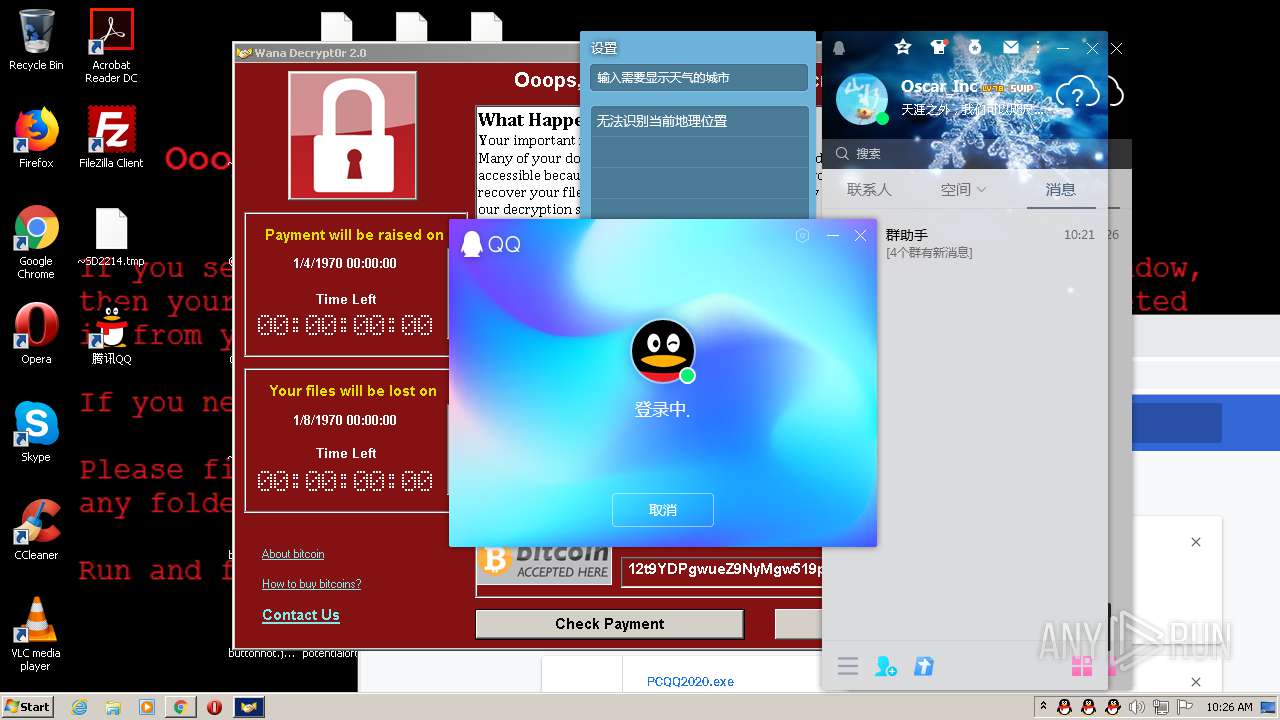Open Windows Explorer taskbar icon

(x=113, y=707)
